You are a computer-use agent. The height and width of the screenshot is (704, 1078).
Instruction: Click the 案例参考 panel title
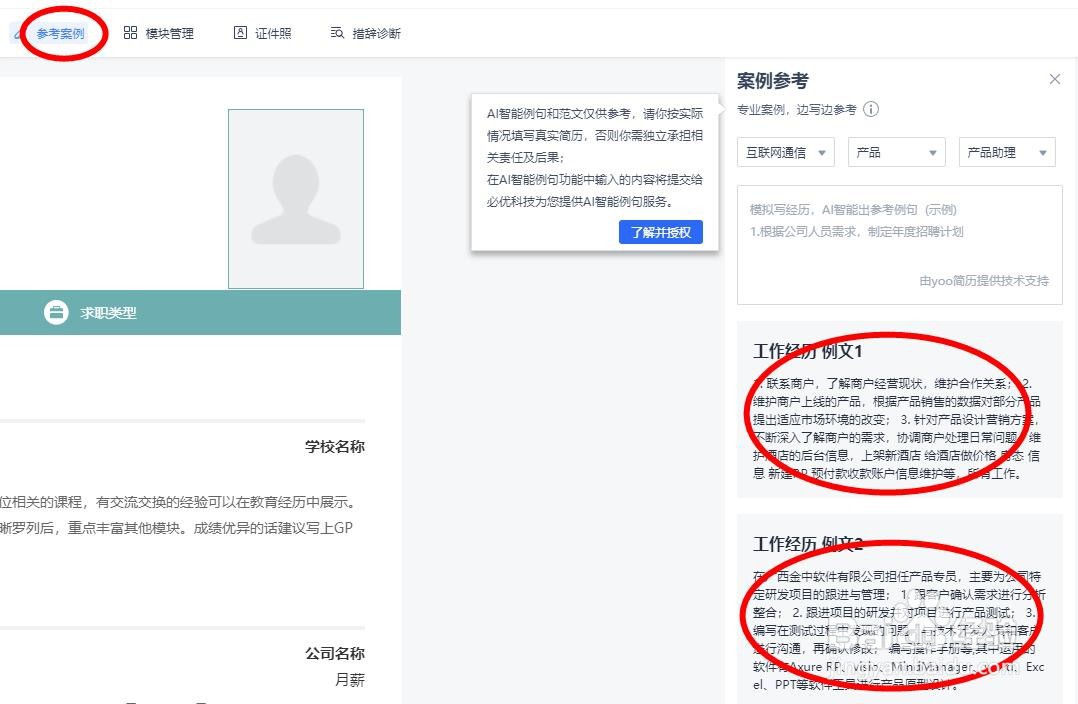[773, 80]
